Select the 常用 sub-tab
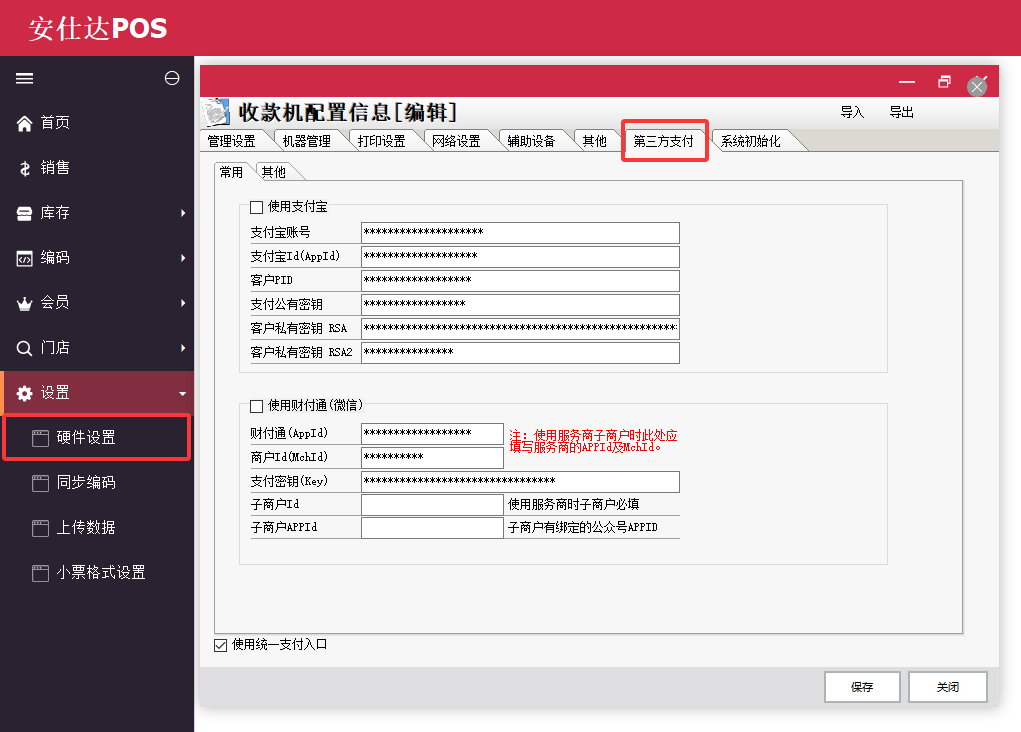The height and width of the screenshot is (732, 1021). pos(231,172)
